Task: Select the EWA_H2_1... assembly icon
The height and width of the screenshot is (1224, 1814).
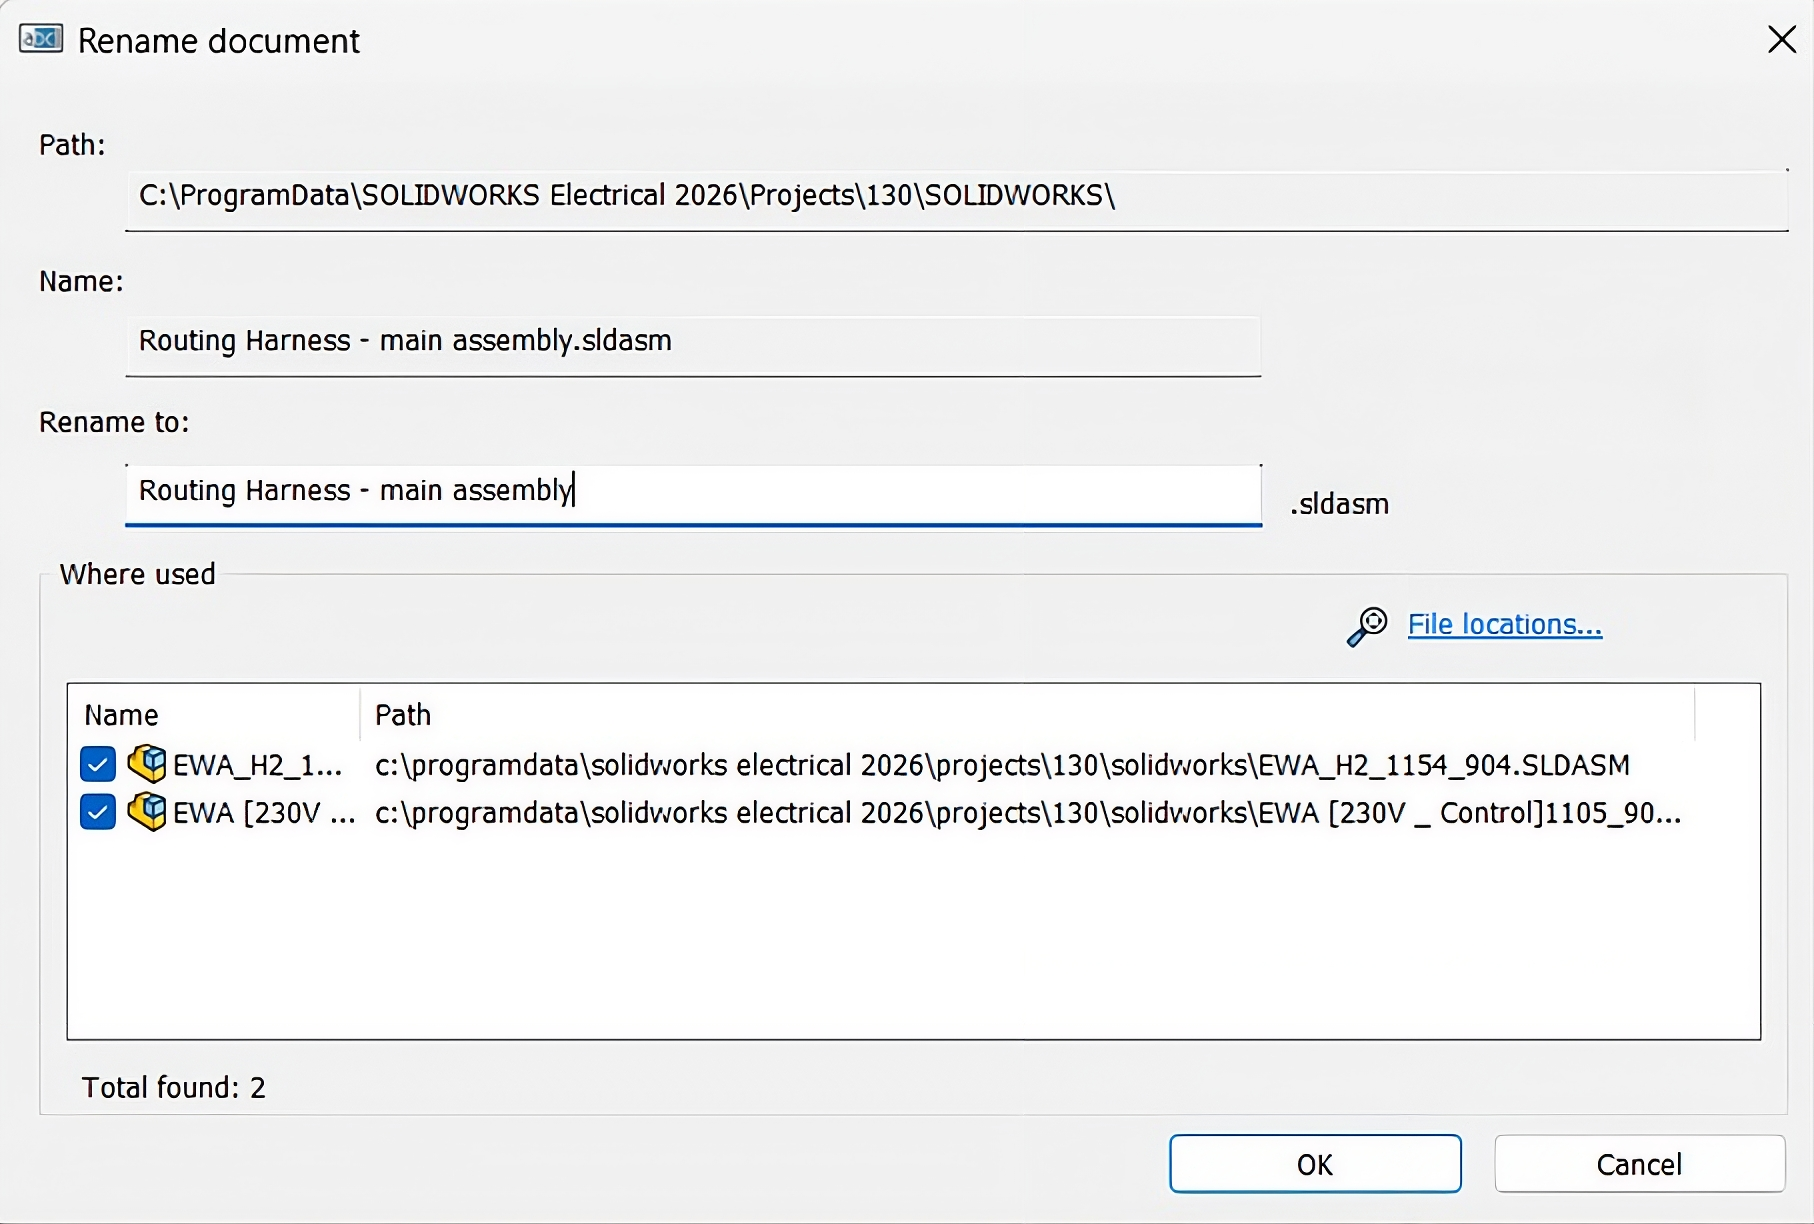Action: [147, 765]
